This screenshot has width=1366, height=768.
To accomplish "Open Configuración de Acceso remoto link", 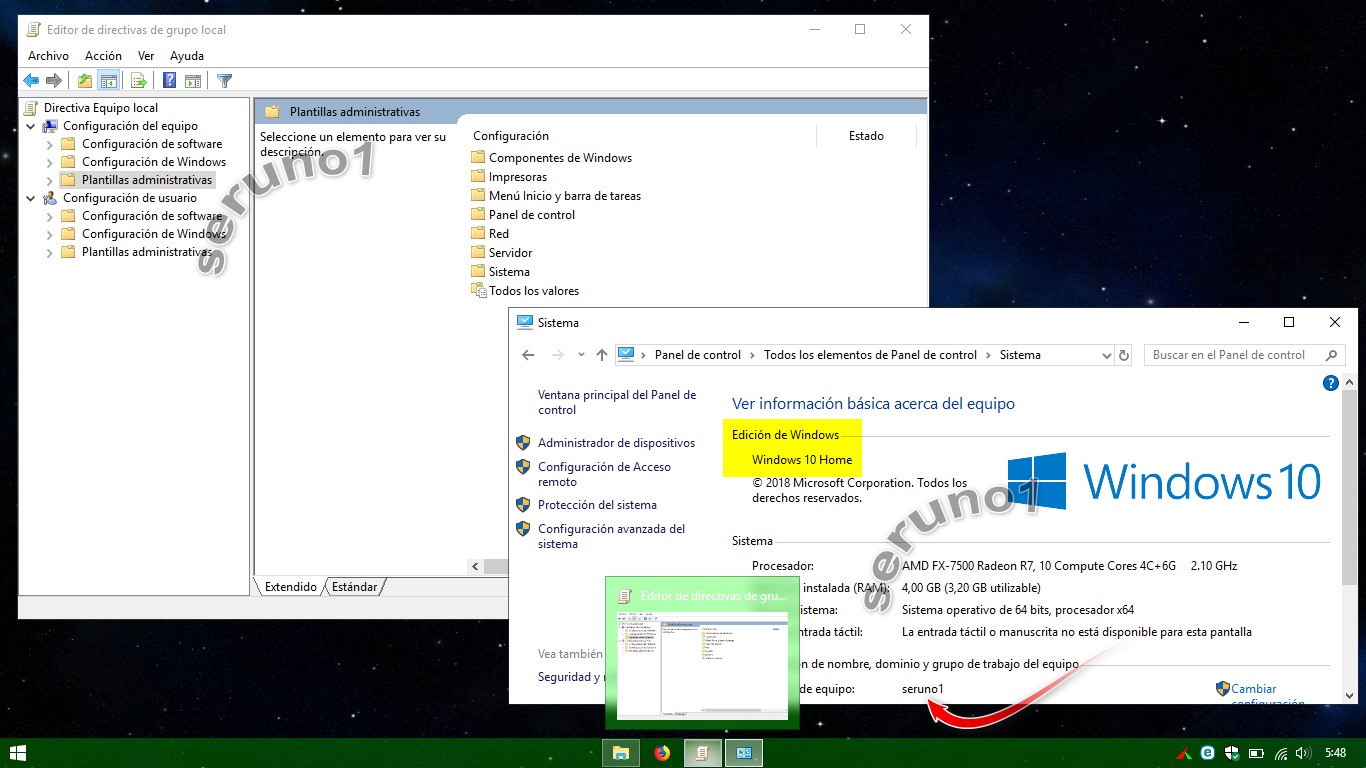I will 604,474.
